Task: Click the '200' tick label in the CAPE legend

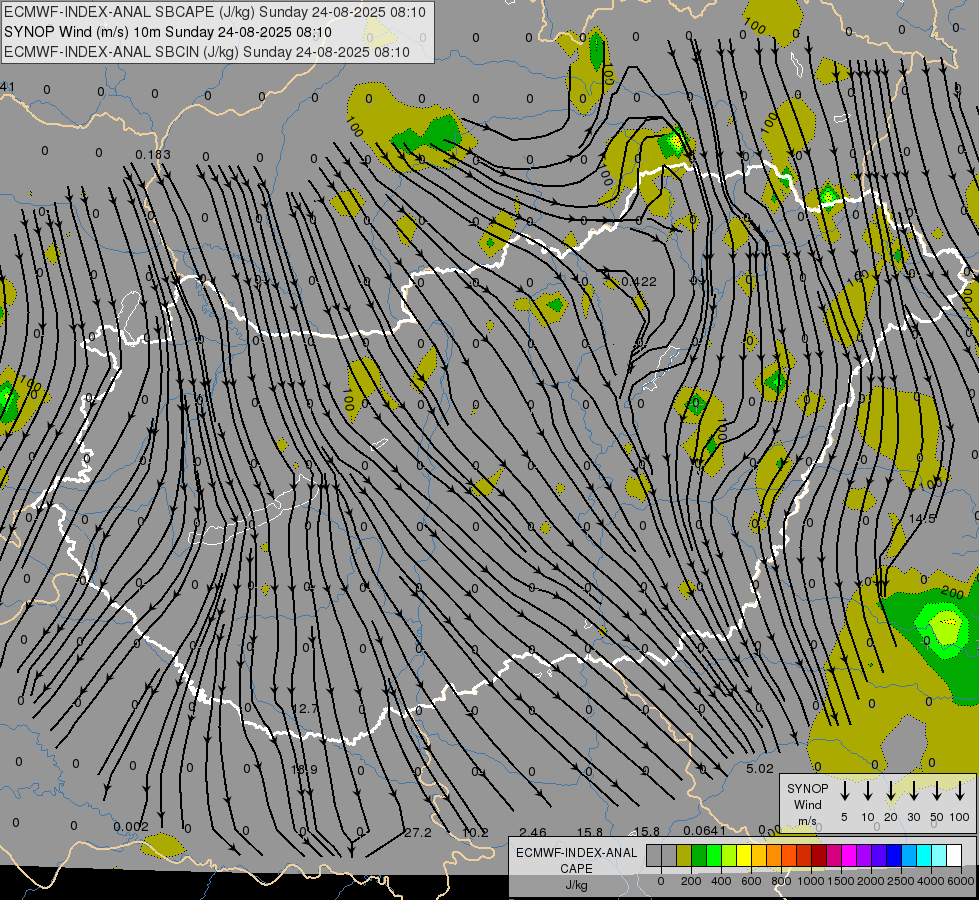Action: (691, 881)
